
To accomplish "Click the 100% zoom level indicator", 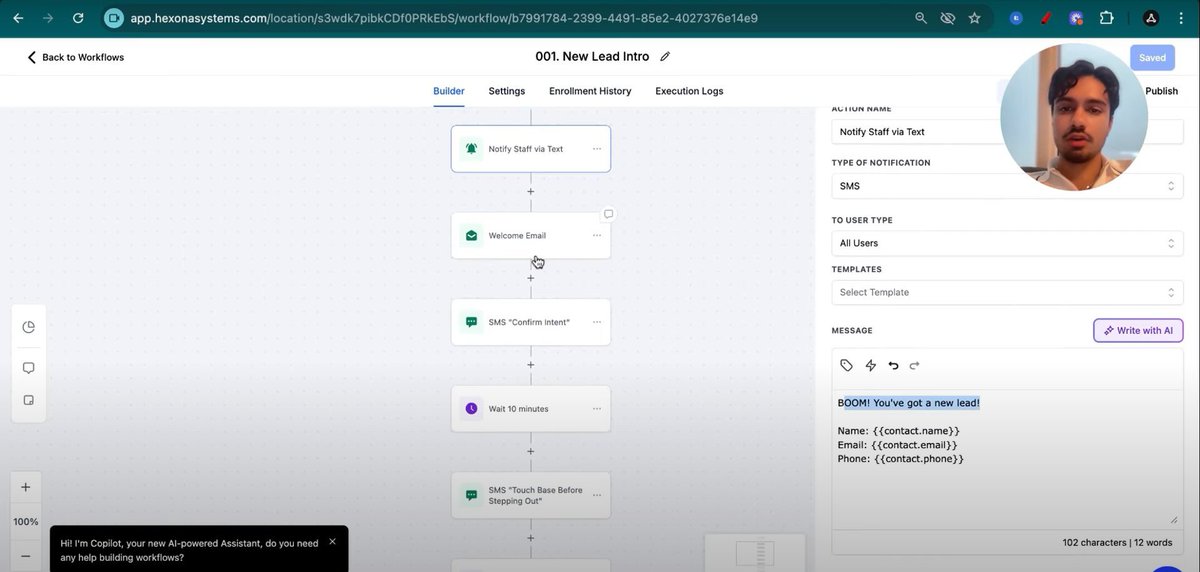I will pyautogui.click(x=26, y=522).
